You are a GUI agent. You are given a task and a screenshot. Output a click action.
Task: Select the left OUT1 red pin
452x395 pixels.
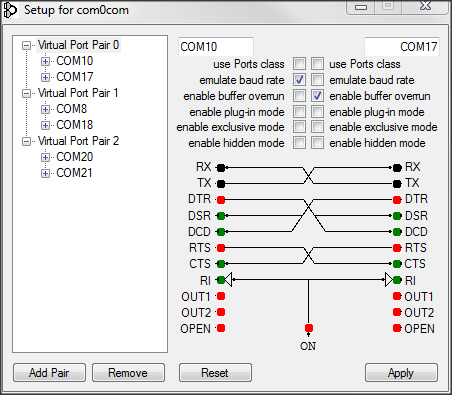(x=221, y=296)
